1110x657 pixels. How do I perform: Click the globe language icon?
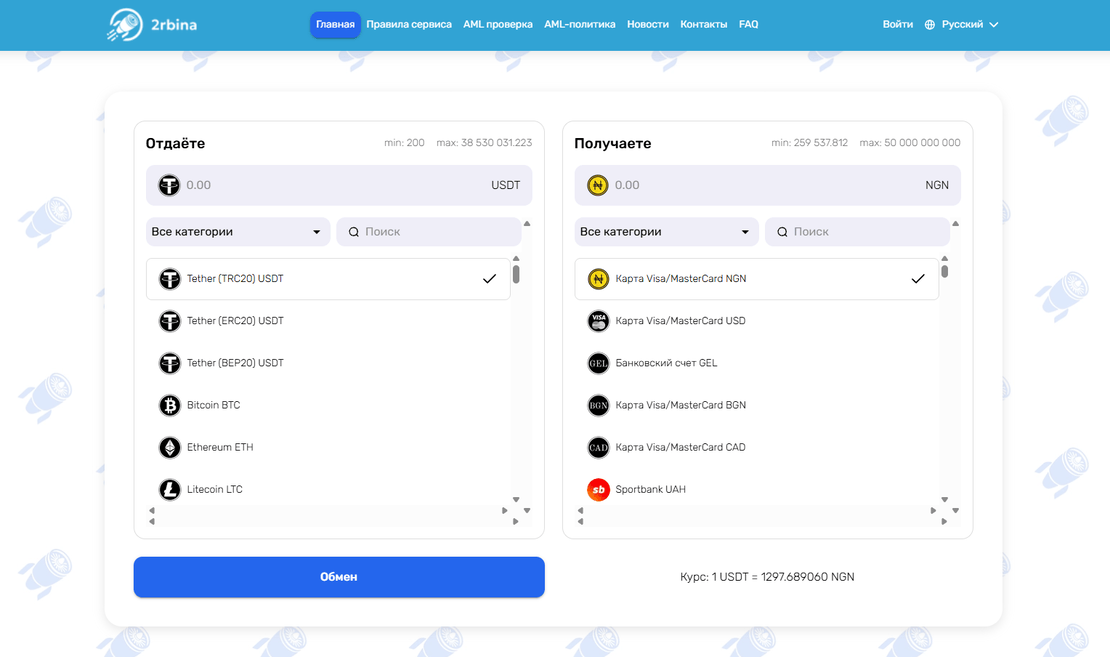(930, 25)
